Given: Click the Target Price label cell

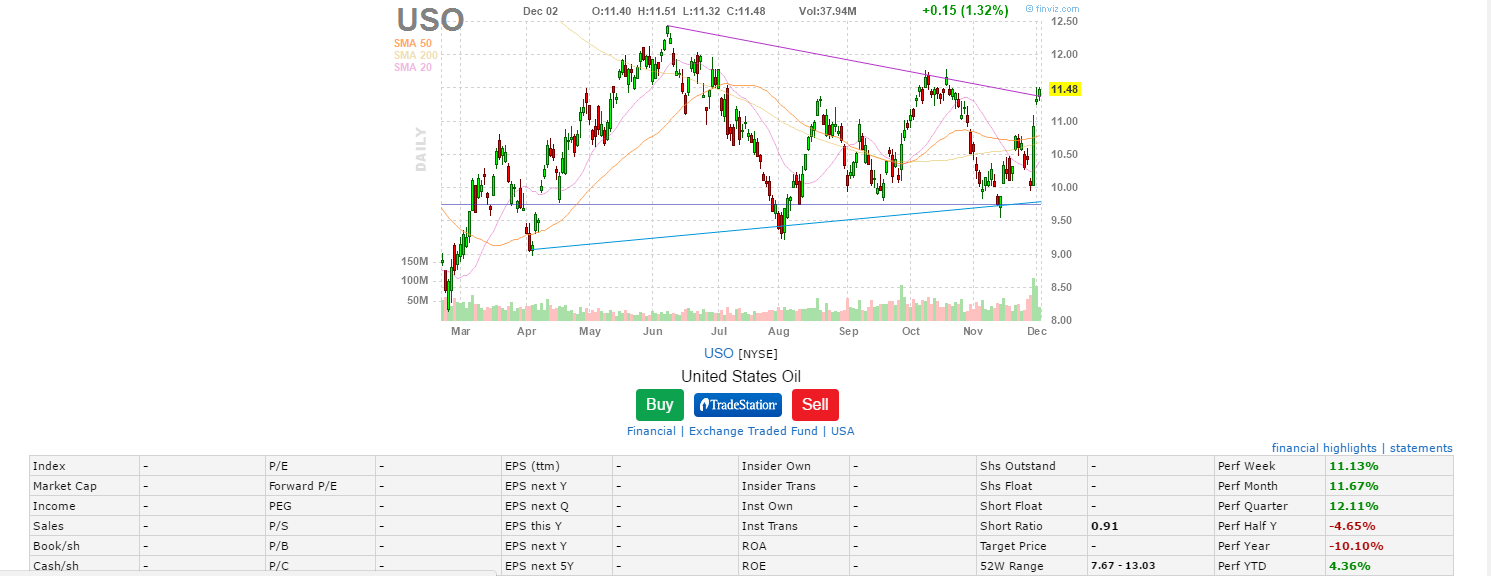Looking at the screenshot, I should point(1032,546).
